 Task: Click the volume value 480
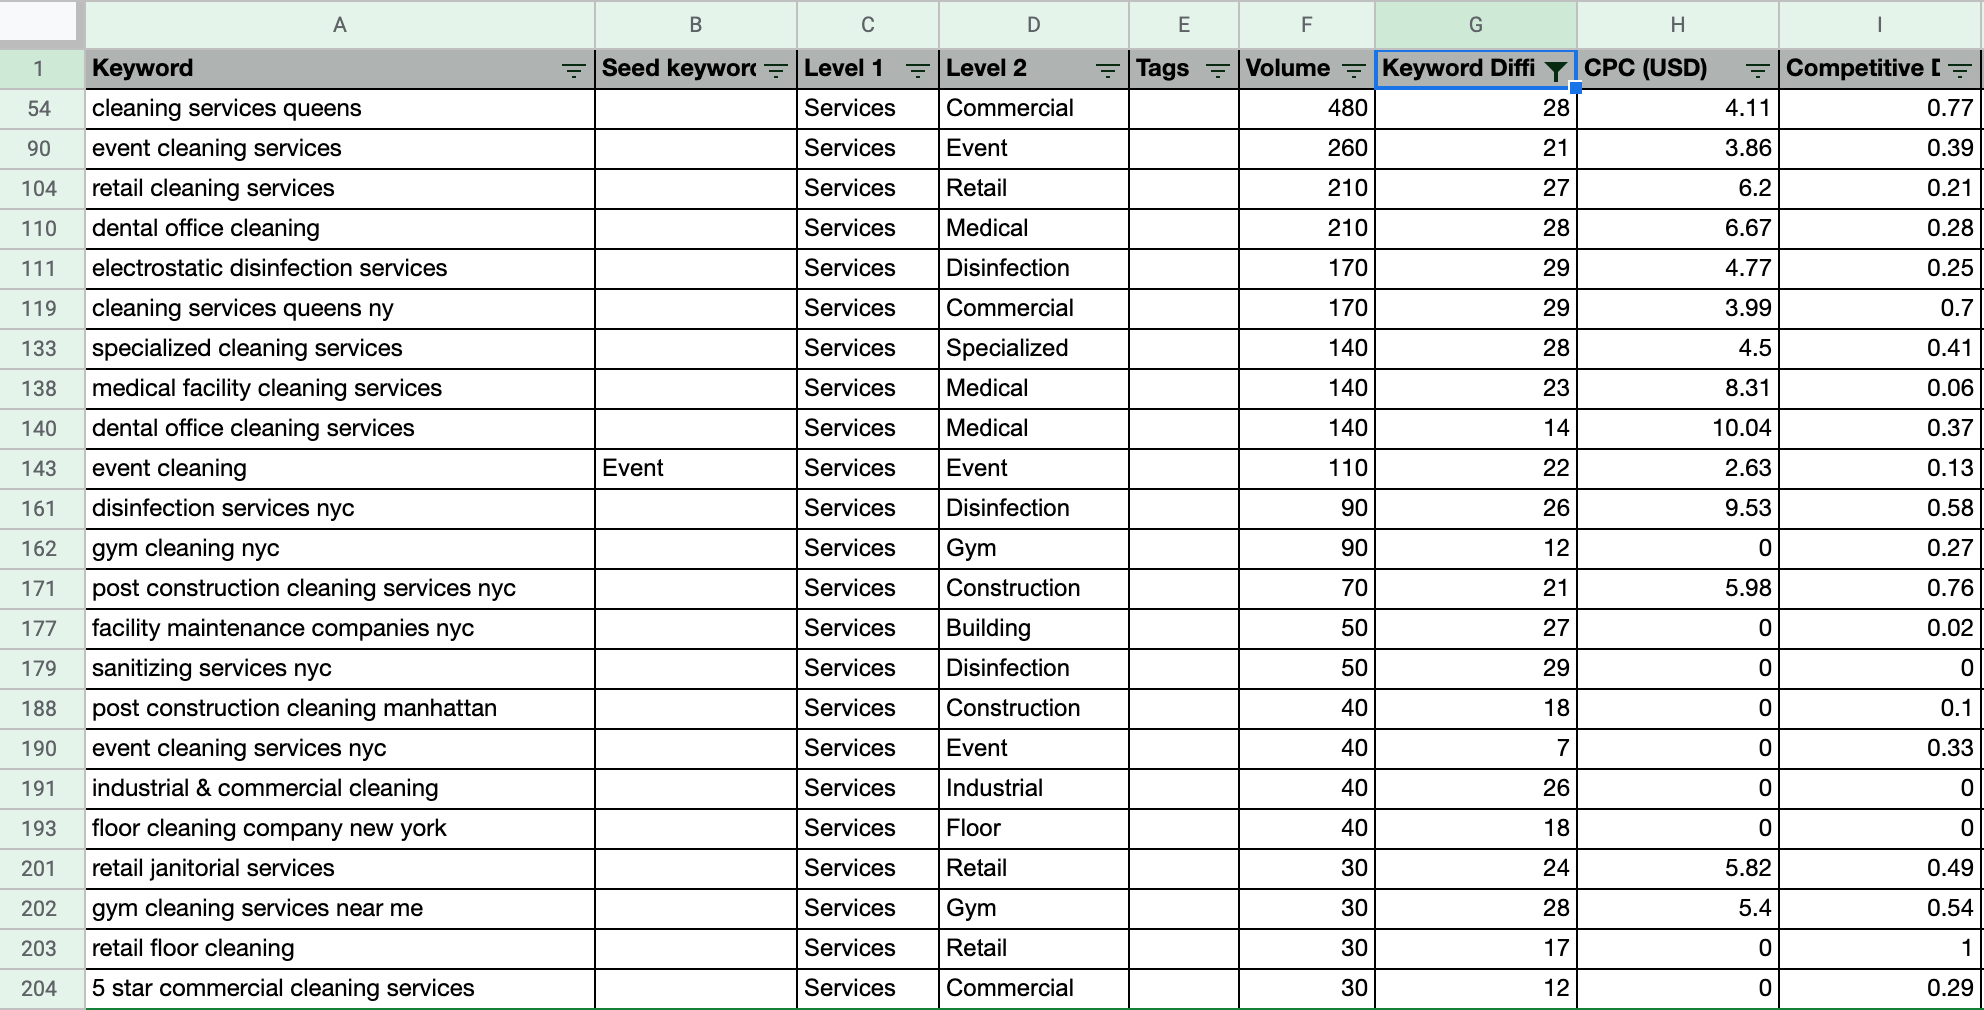tap(1307, 109)
